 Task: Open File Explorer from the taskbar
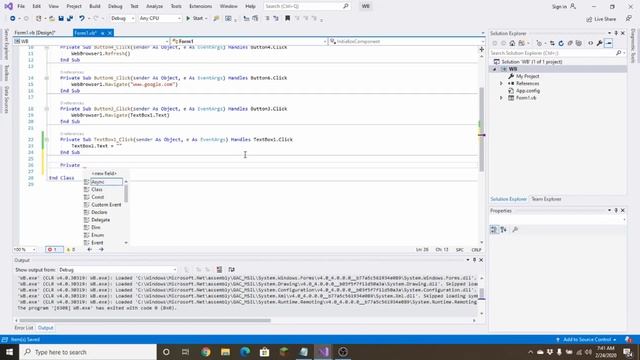click(x=225, y=352)
